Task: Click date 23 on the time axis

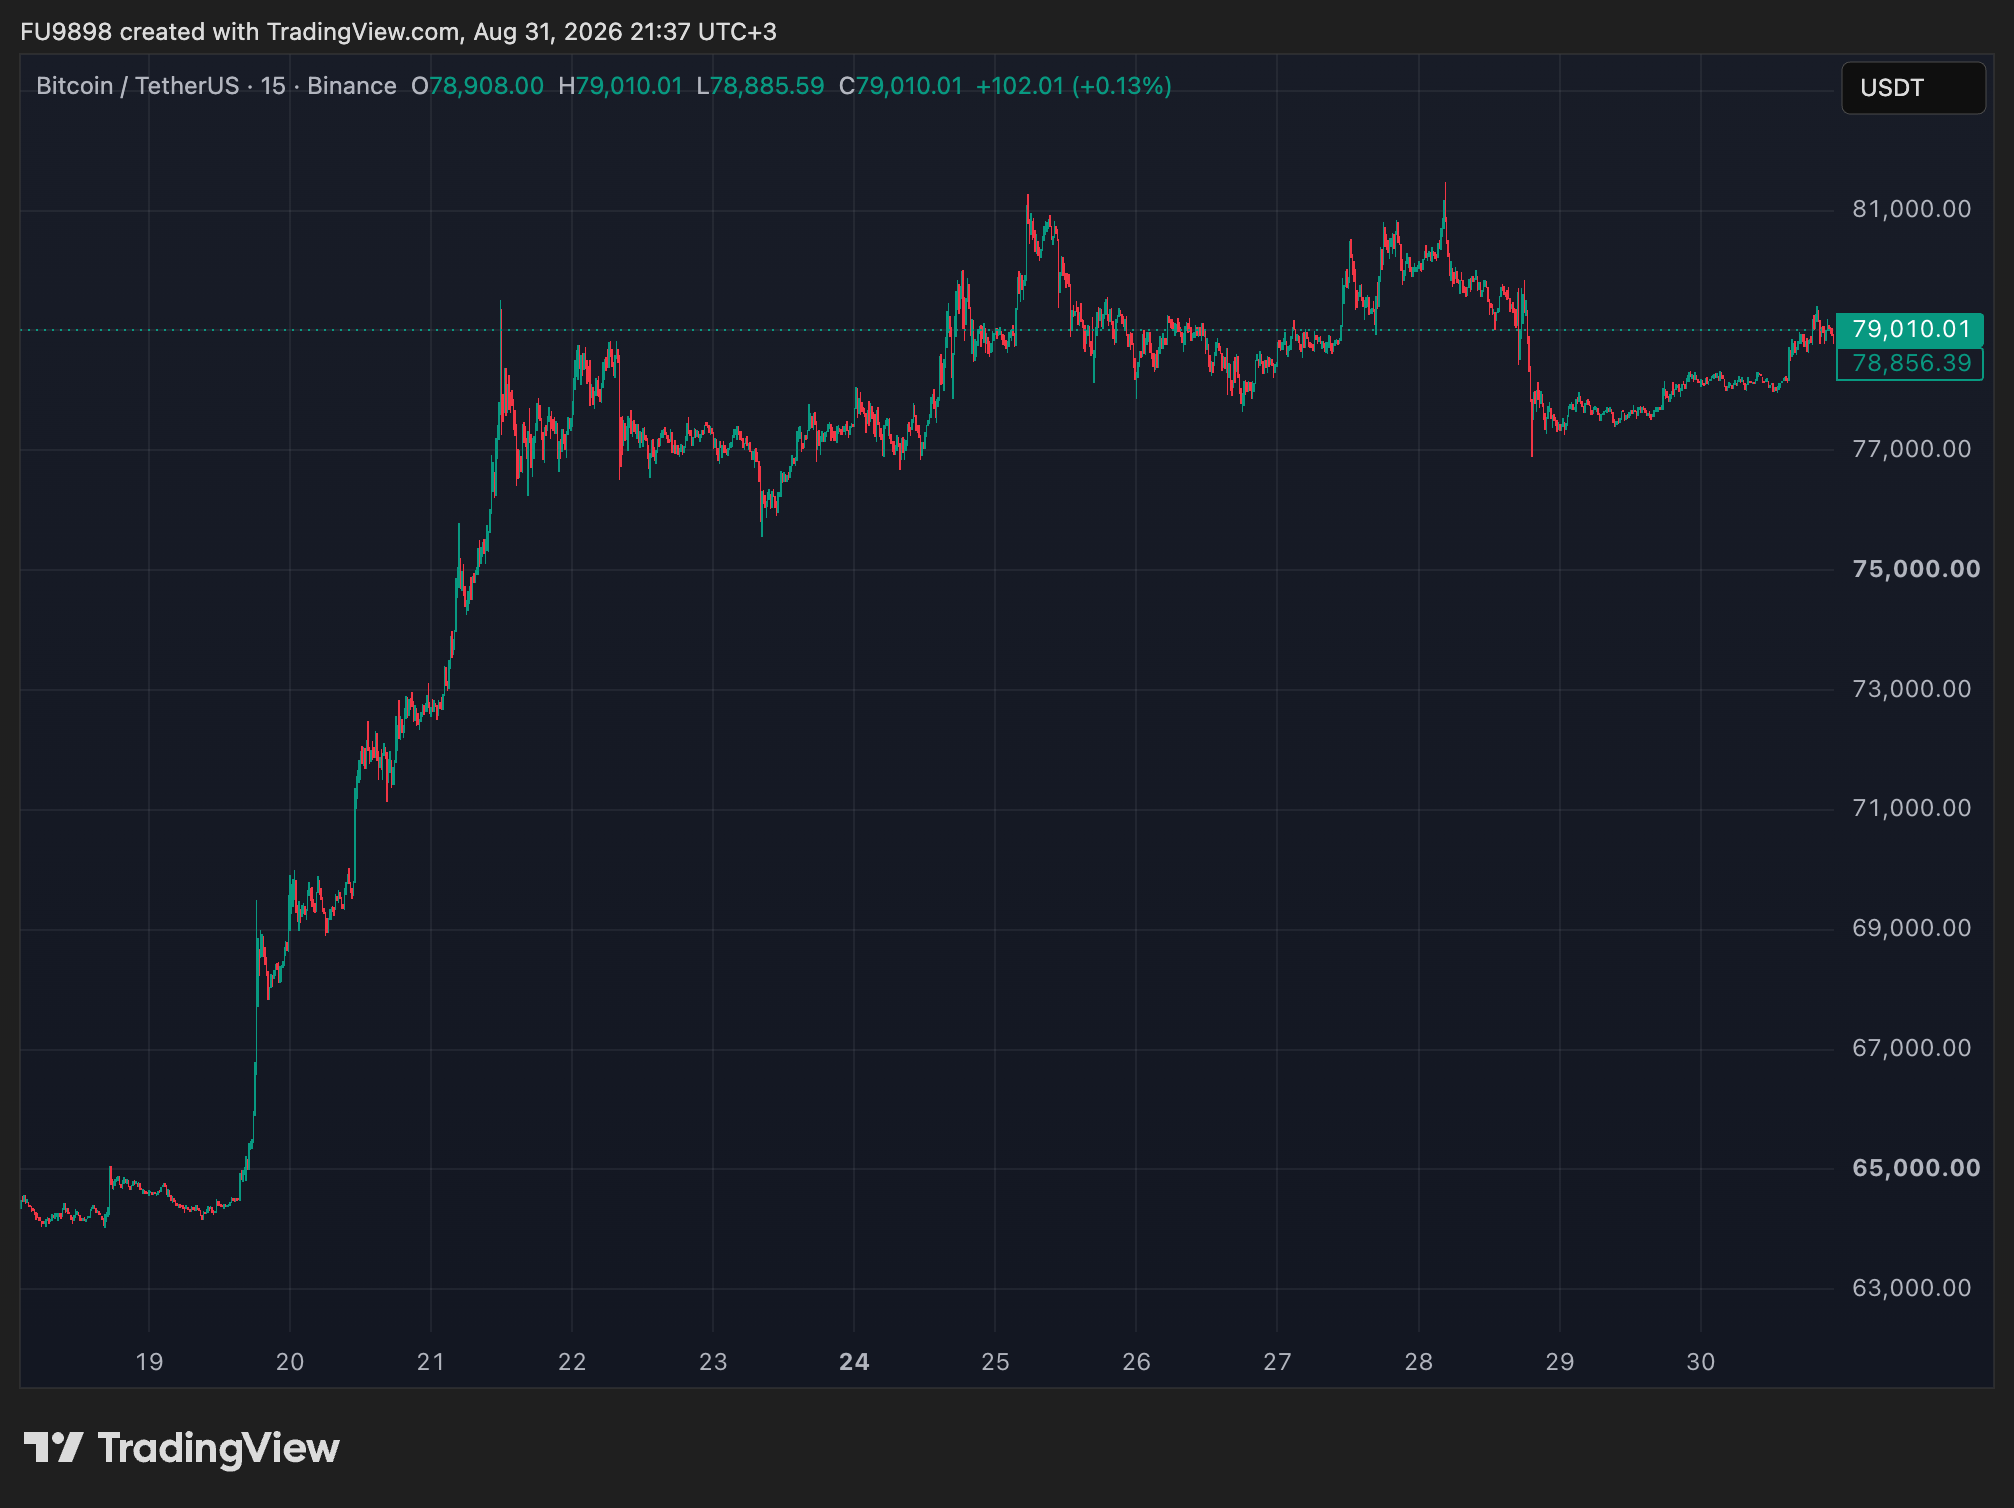Action: pos(713,1362)
